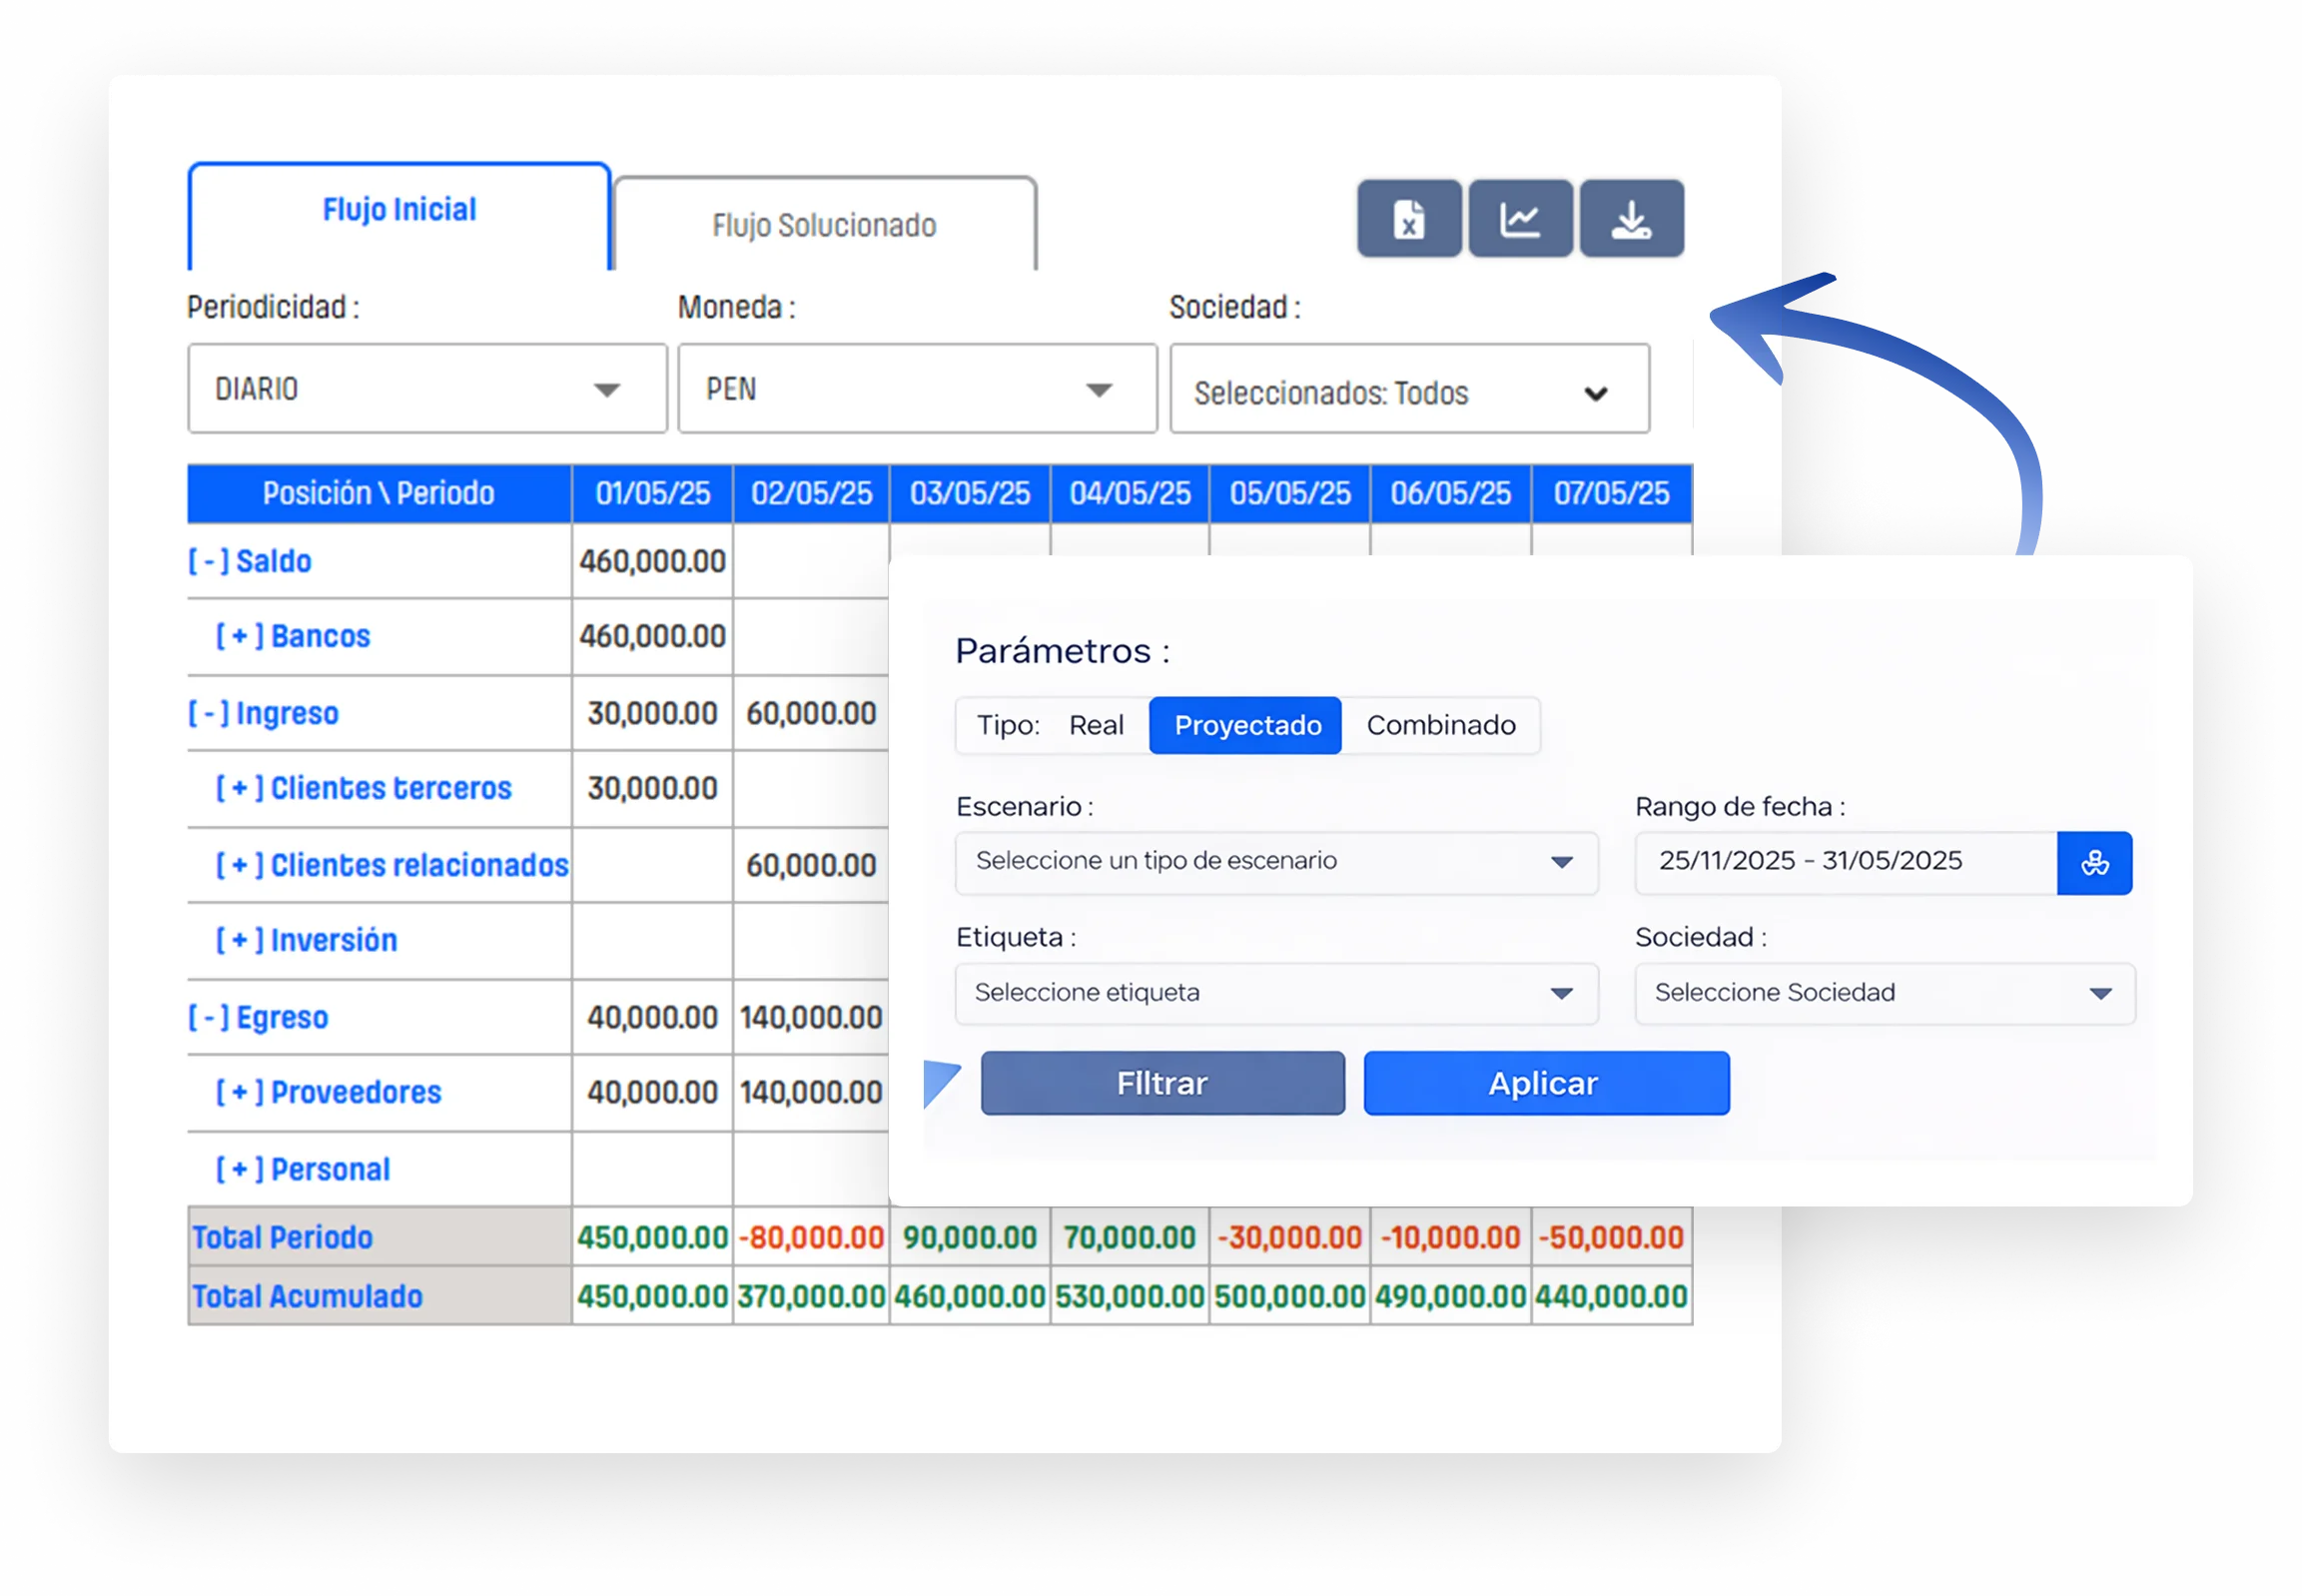Click the DIARIO dropdown arrow icon
The width and height of the screenshot is (2302, 1596).
(607, 390)
